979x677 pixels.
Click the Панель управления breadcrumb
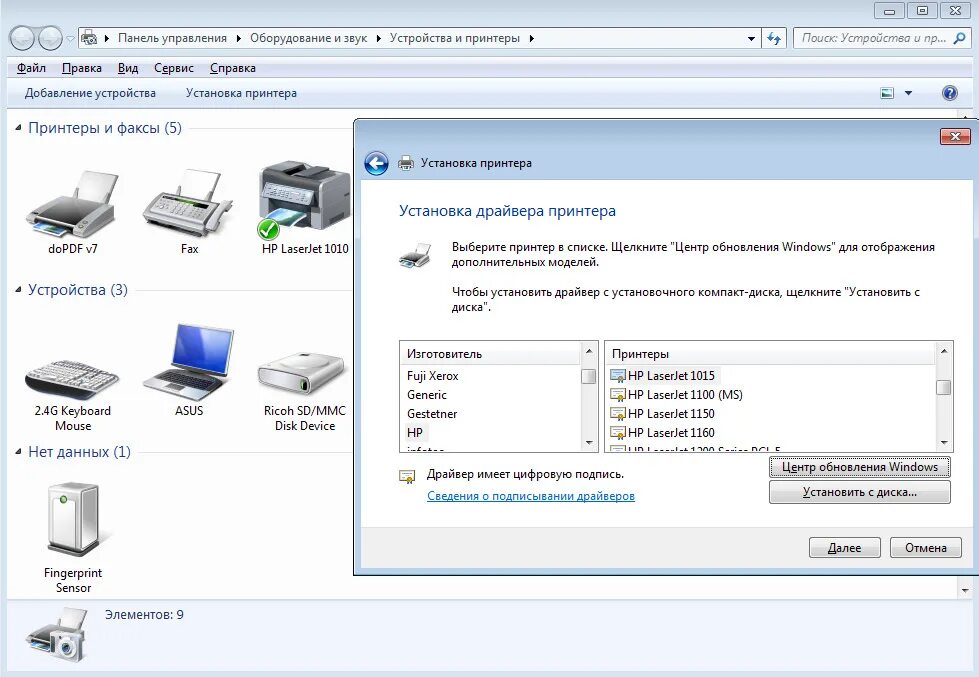click(x=172, y=38)
